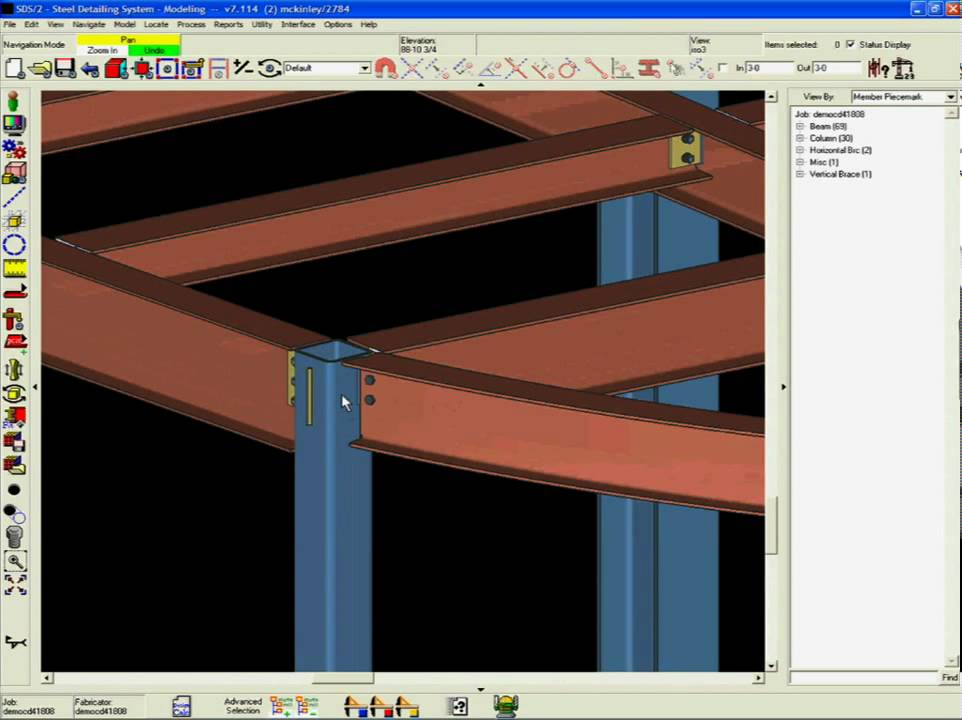Click the yellow Pan mode button

pos(128,39)
